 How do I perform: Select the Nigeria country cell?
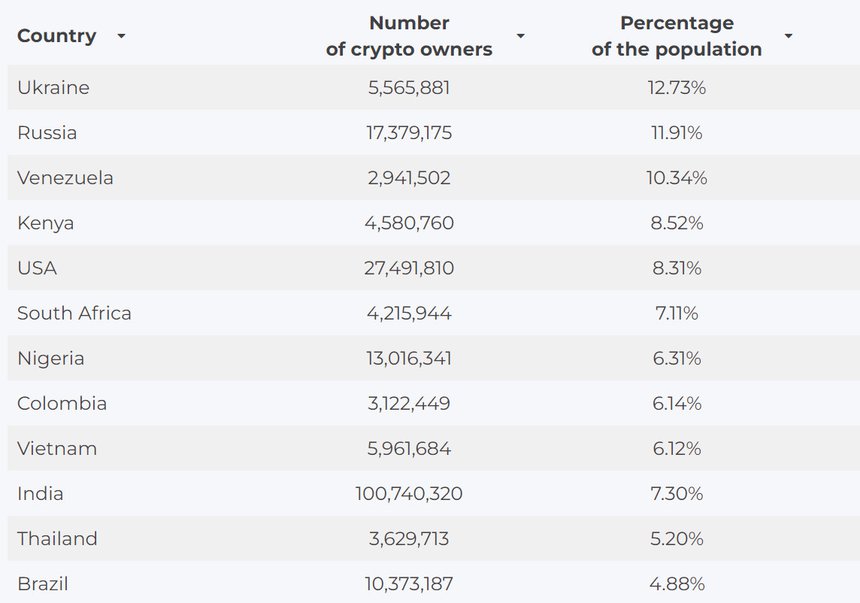tap(50, 358)
